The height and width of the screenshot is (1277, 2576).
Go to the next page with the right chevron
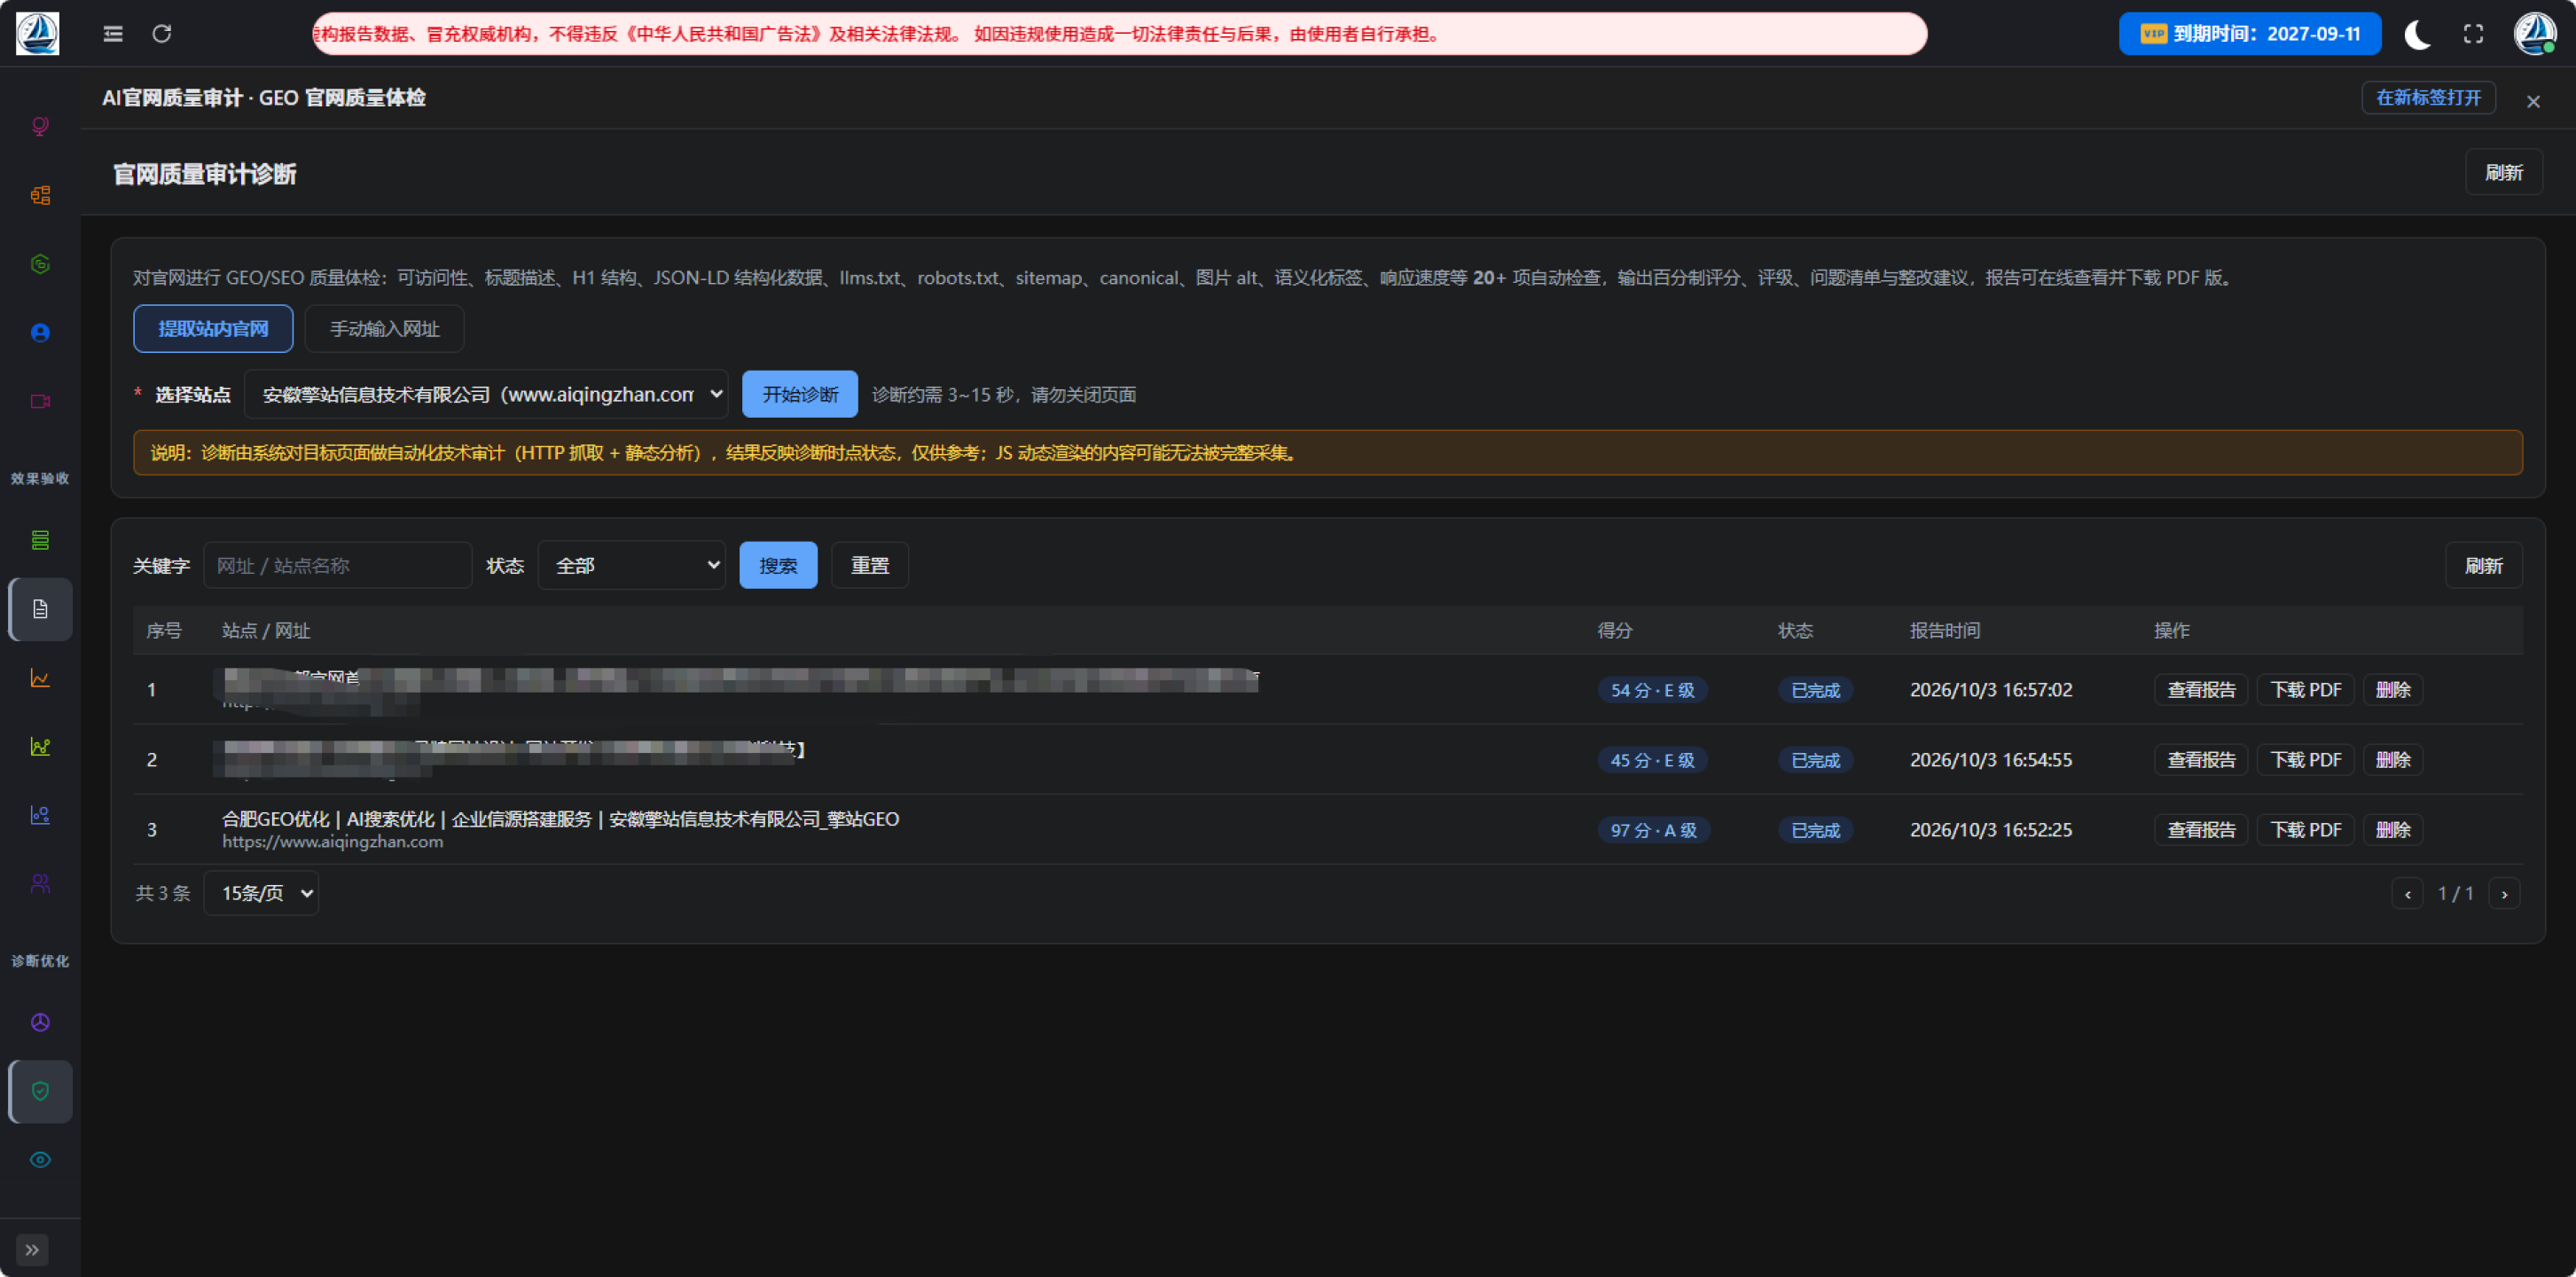(x=2504, y=894)
